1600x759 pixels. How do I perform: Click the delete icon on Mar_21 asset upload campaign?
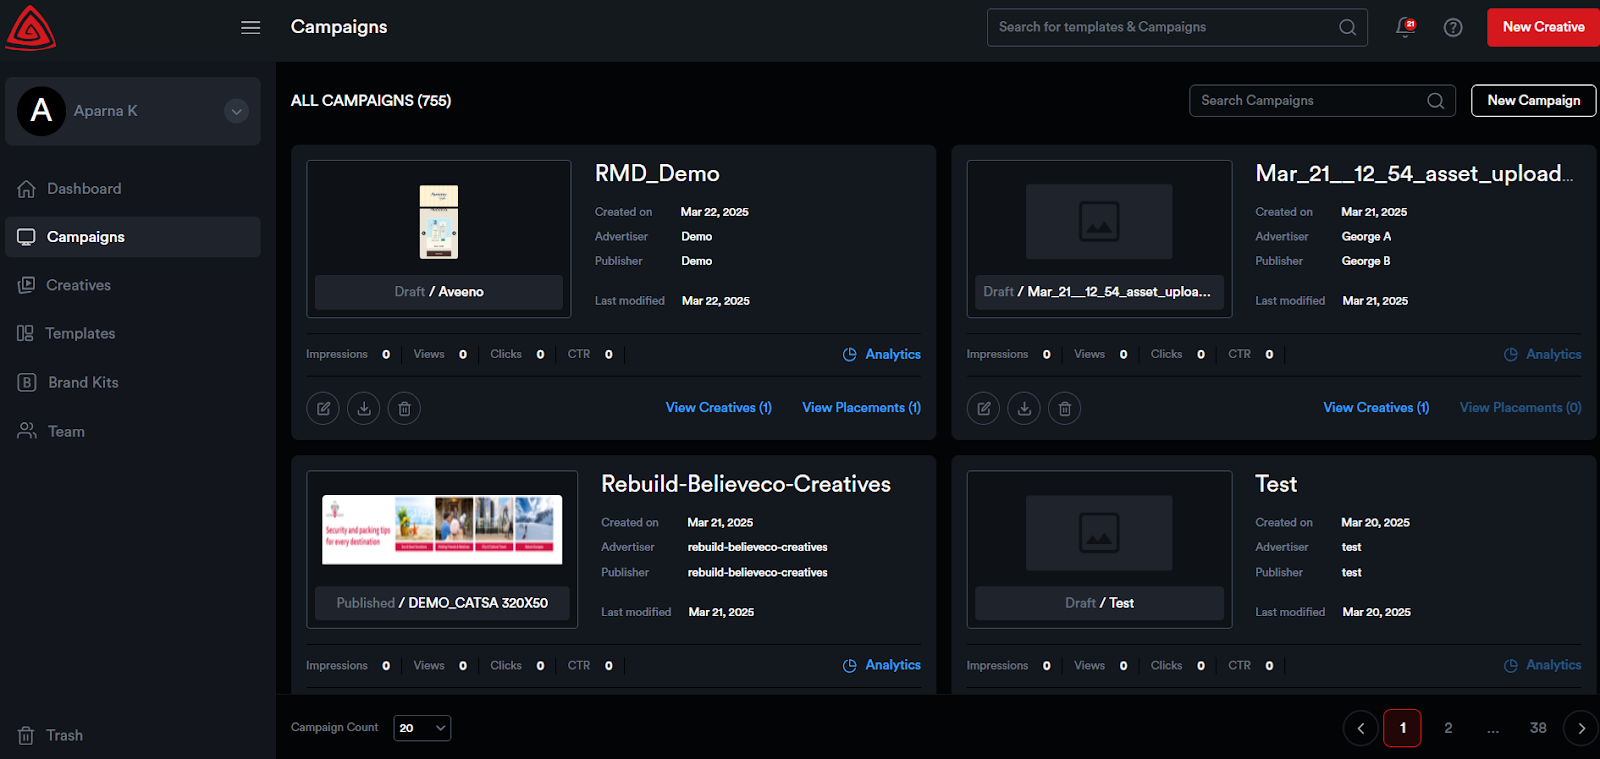(1064, 408)
